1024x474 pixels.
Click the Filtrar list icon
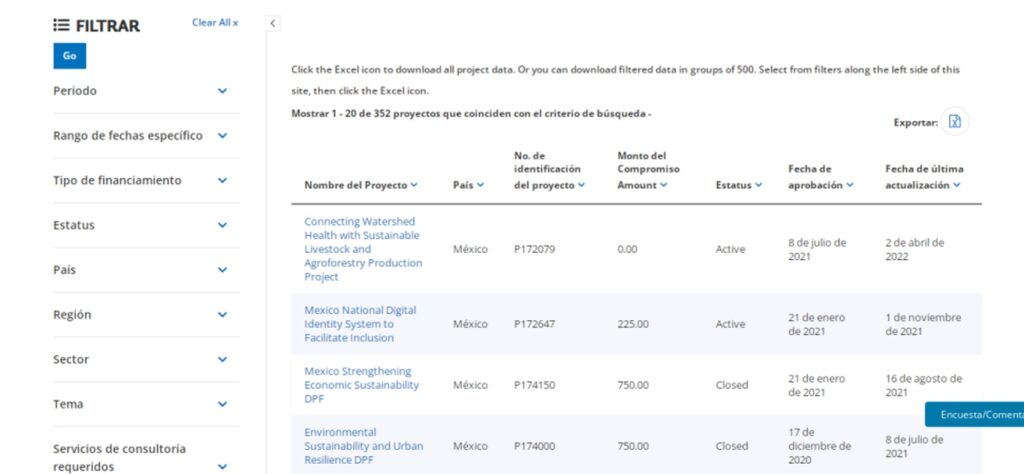click(x=61, y=25)
